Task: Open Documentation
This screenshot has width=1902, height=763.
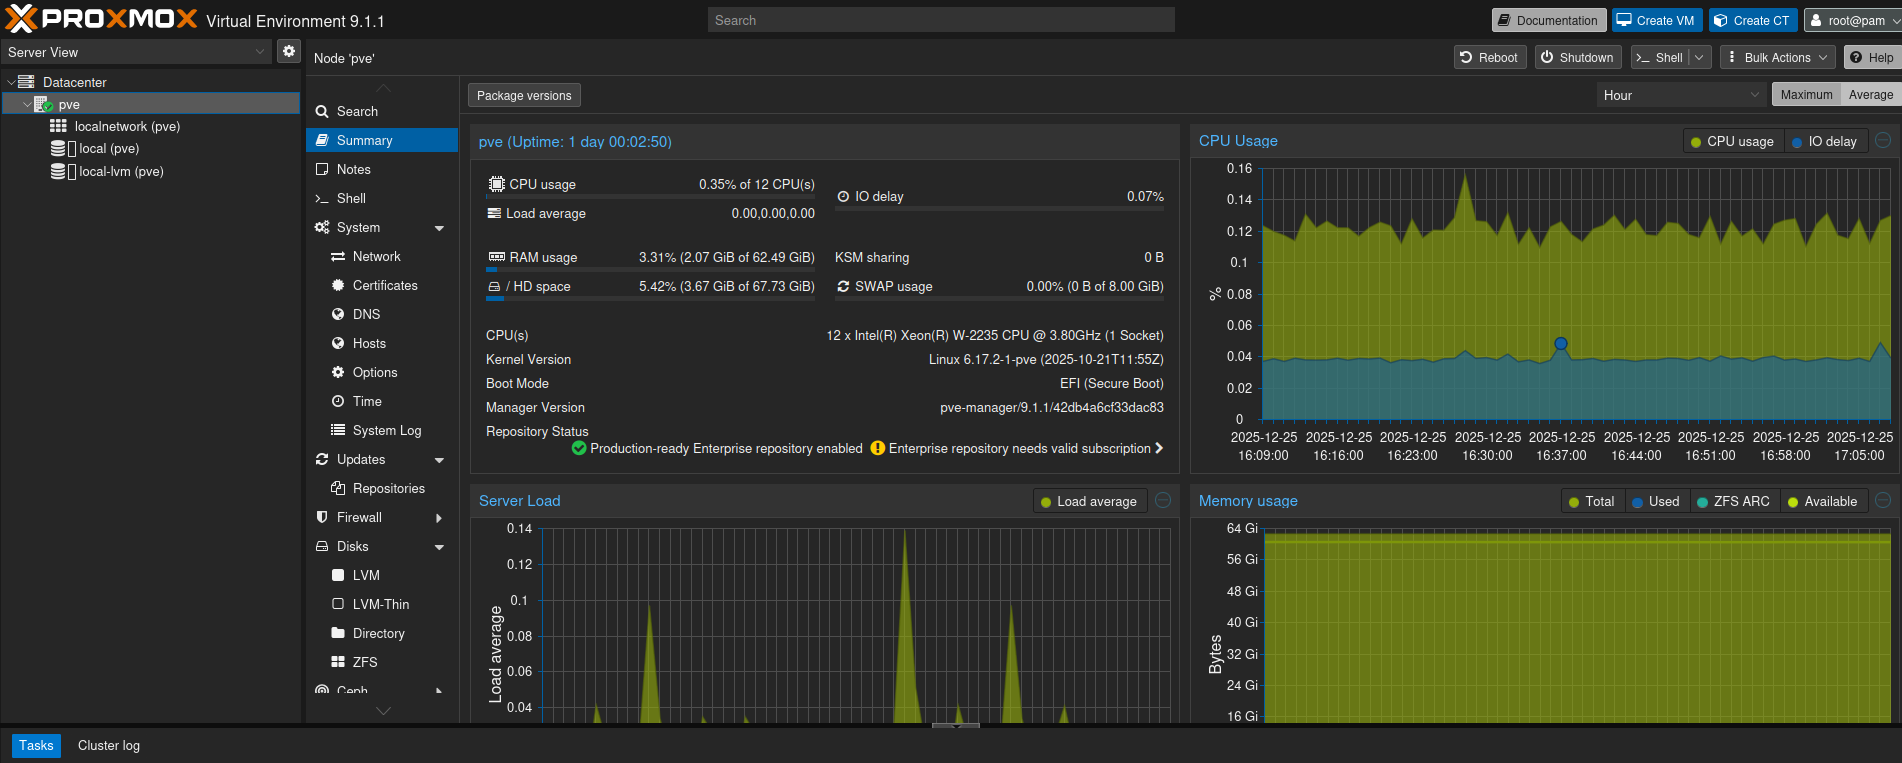Action: (x=1548, y=20)
